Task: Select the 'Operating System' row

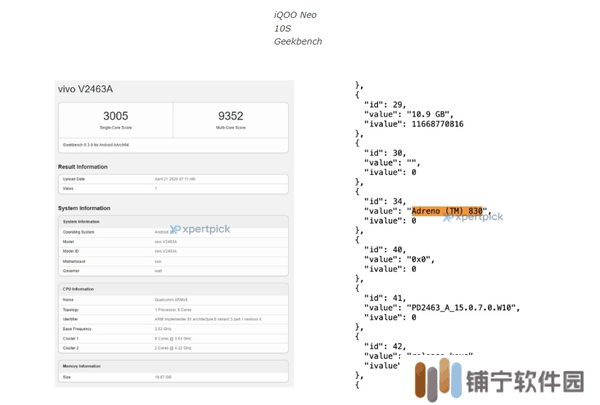Action: [x=173, y=232]
